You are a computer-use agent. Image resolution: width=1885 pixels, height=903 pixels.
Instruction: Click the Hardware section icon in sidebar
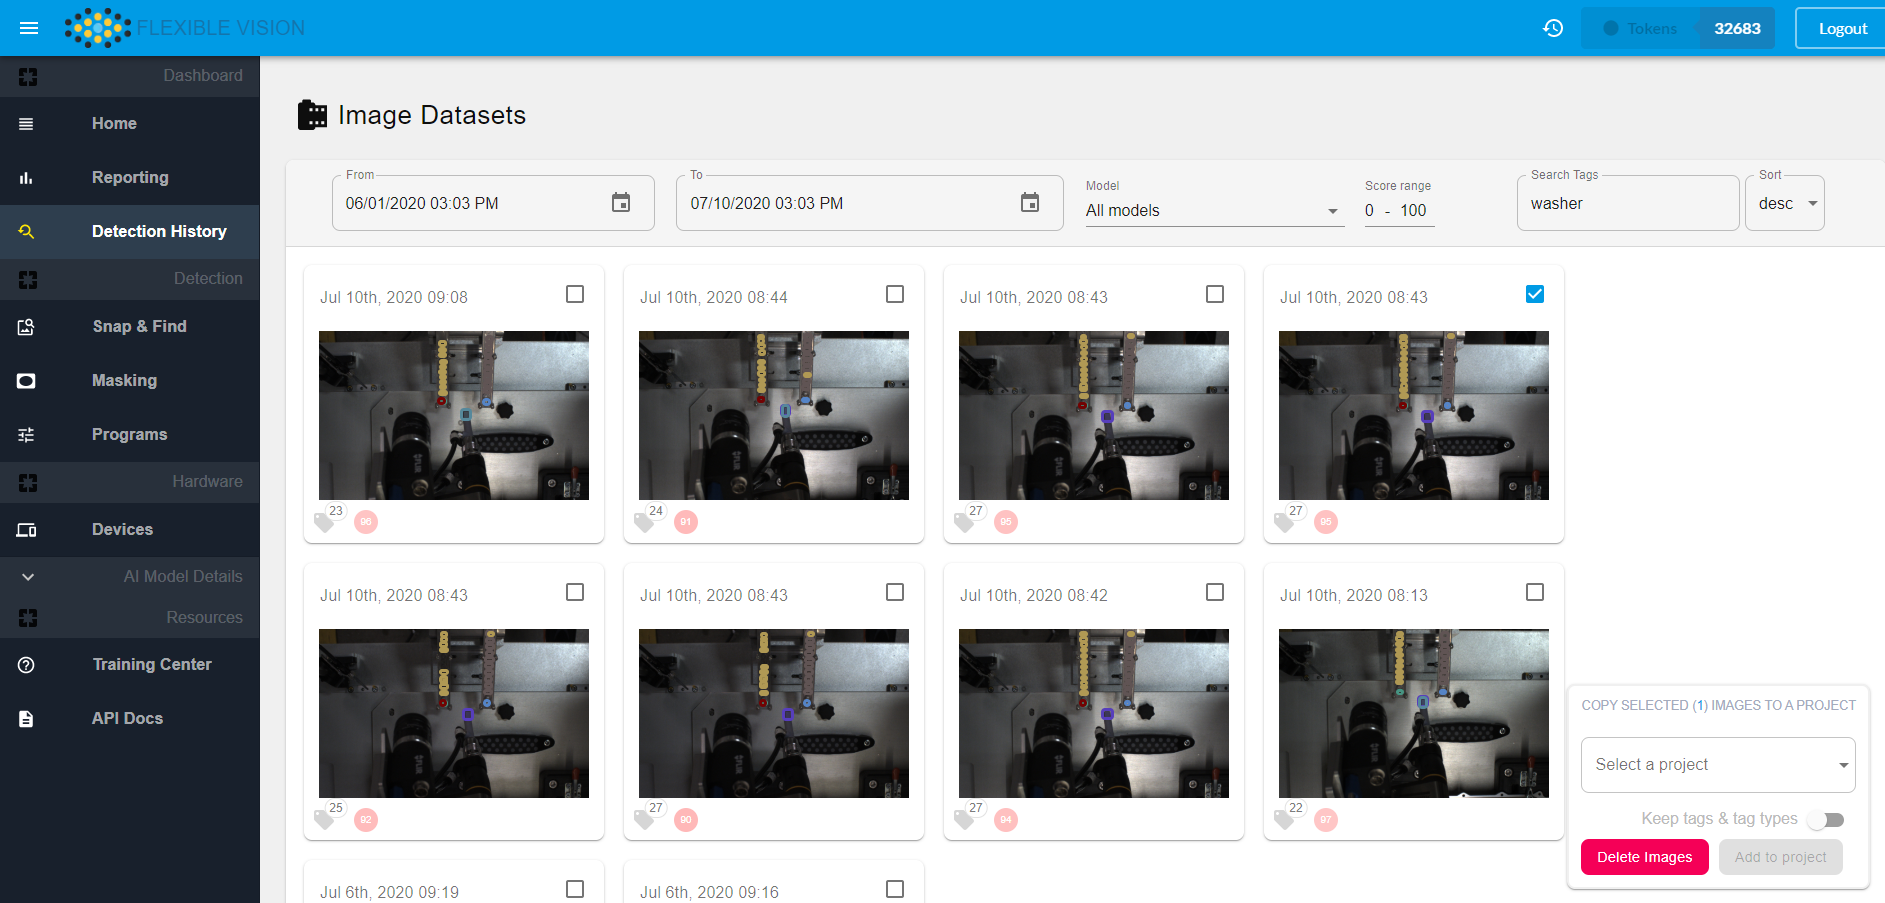(28, 483)
